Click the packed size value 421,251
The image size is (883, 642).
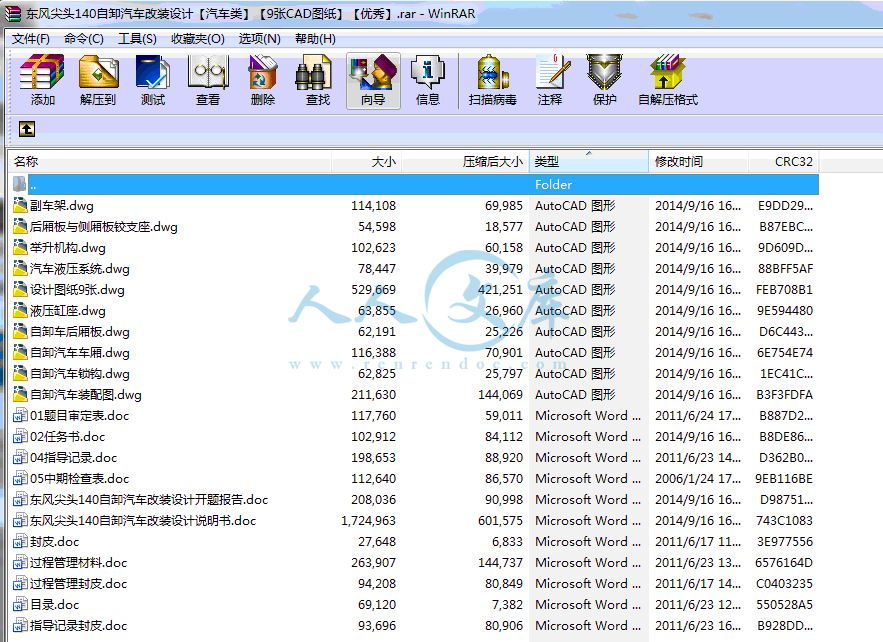click(501, 289)
